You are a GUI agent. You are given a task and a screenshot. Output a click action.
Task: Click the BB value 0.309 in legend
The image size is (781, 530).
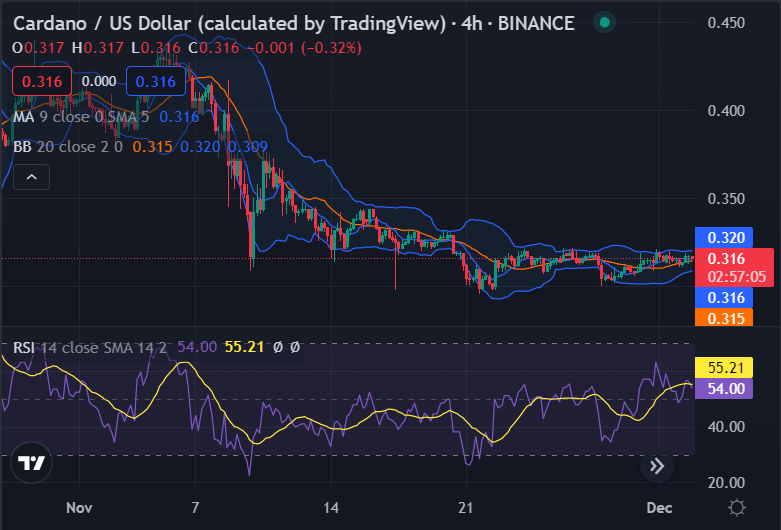click(248, 147)
